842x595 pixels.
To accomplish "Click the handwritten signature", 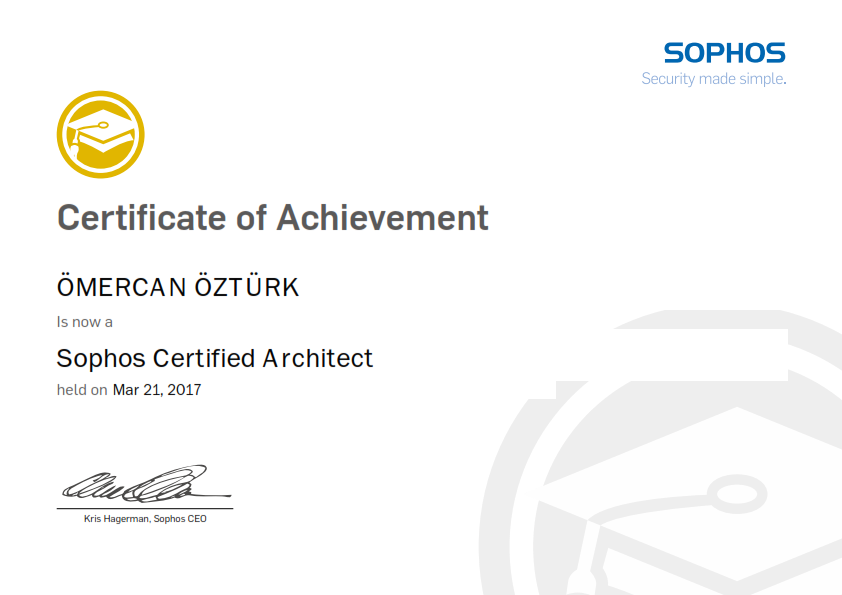I will [x=146, y=484].
